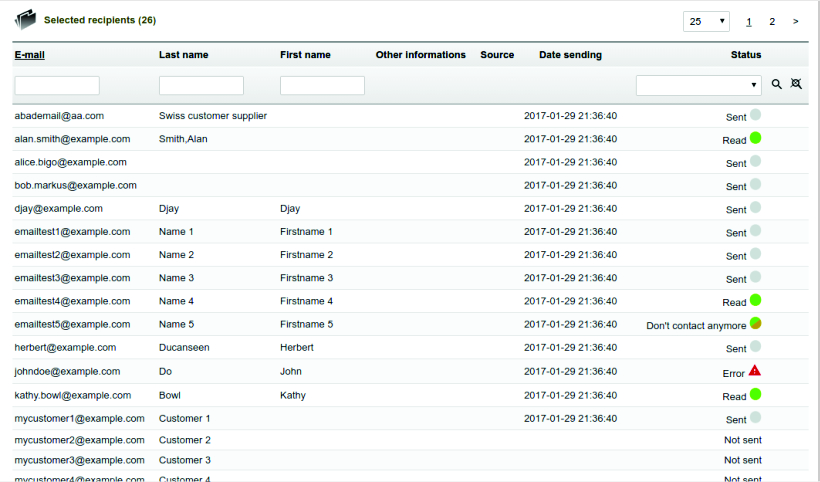Screen dimensions: 820x482
Task: Sort by the Status column header
Action: coord(745,55)
